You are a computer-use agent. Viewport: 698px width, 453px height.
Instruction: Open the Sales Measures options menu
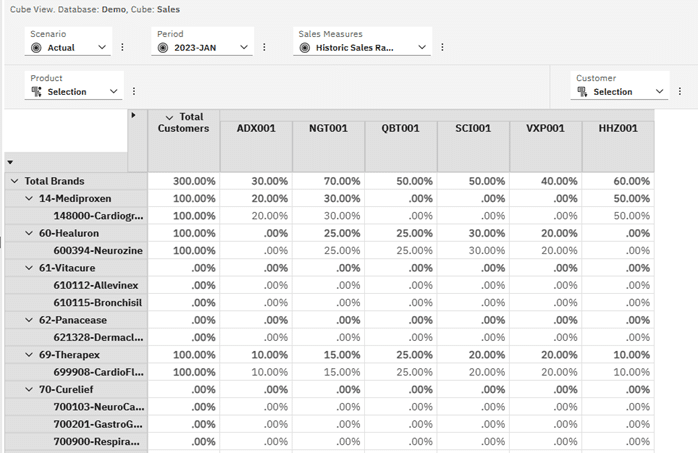[x=442, y=47]
